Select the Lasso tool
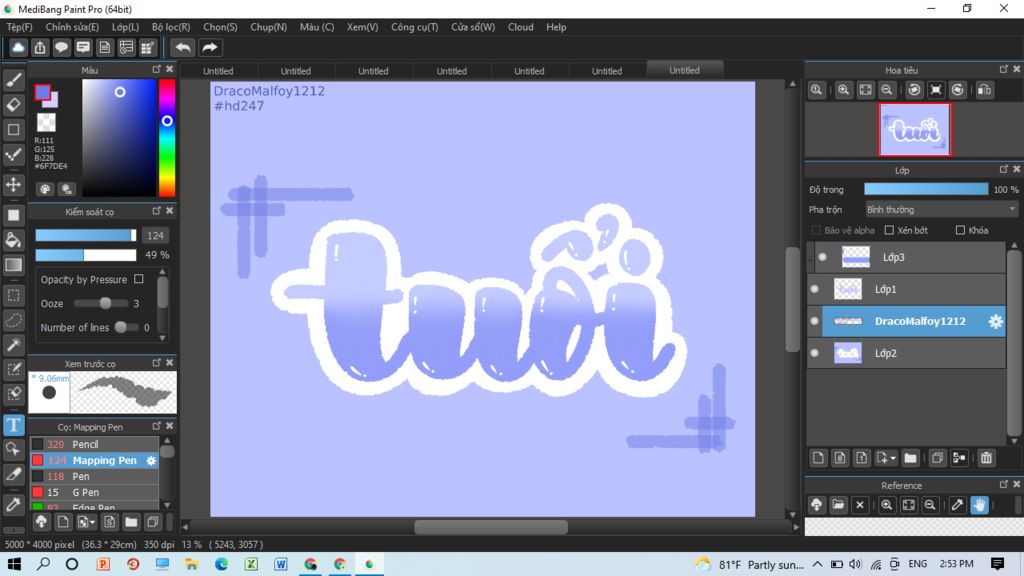 [x=13, y=320]
